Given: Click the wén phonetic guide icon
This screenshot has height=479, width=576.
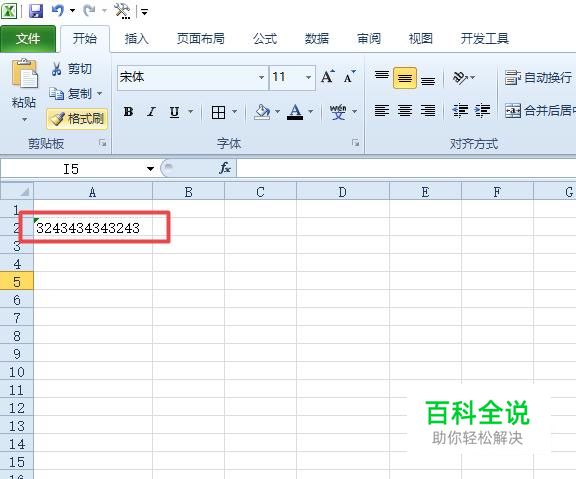Looking at the screenshot, I should [338, 112].
